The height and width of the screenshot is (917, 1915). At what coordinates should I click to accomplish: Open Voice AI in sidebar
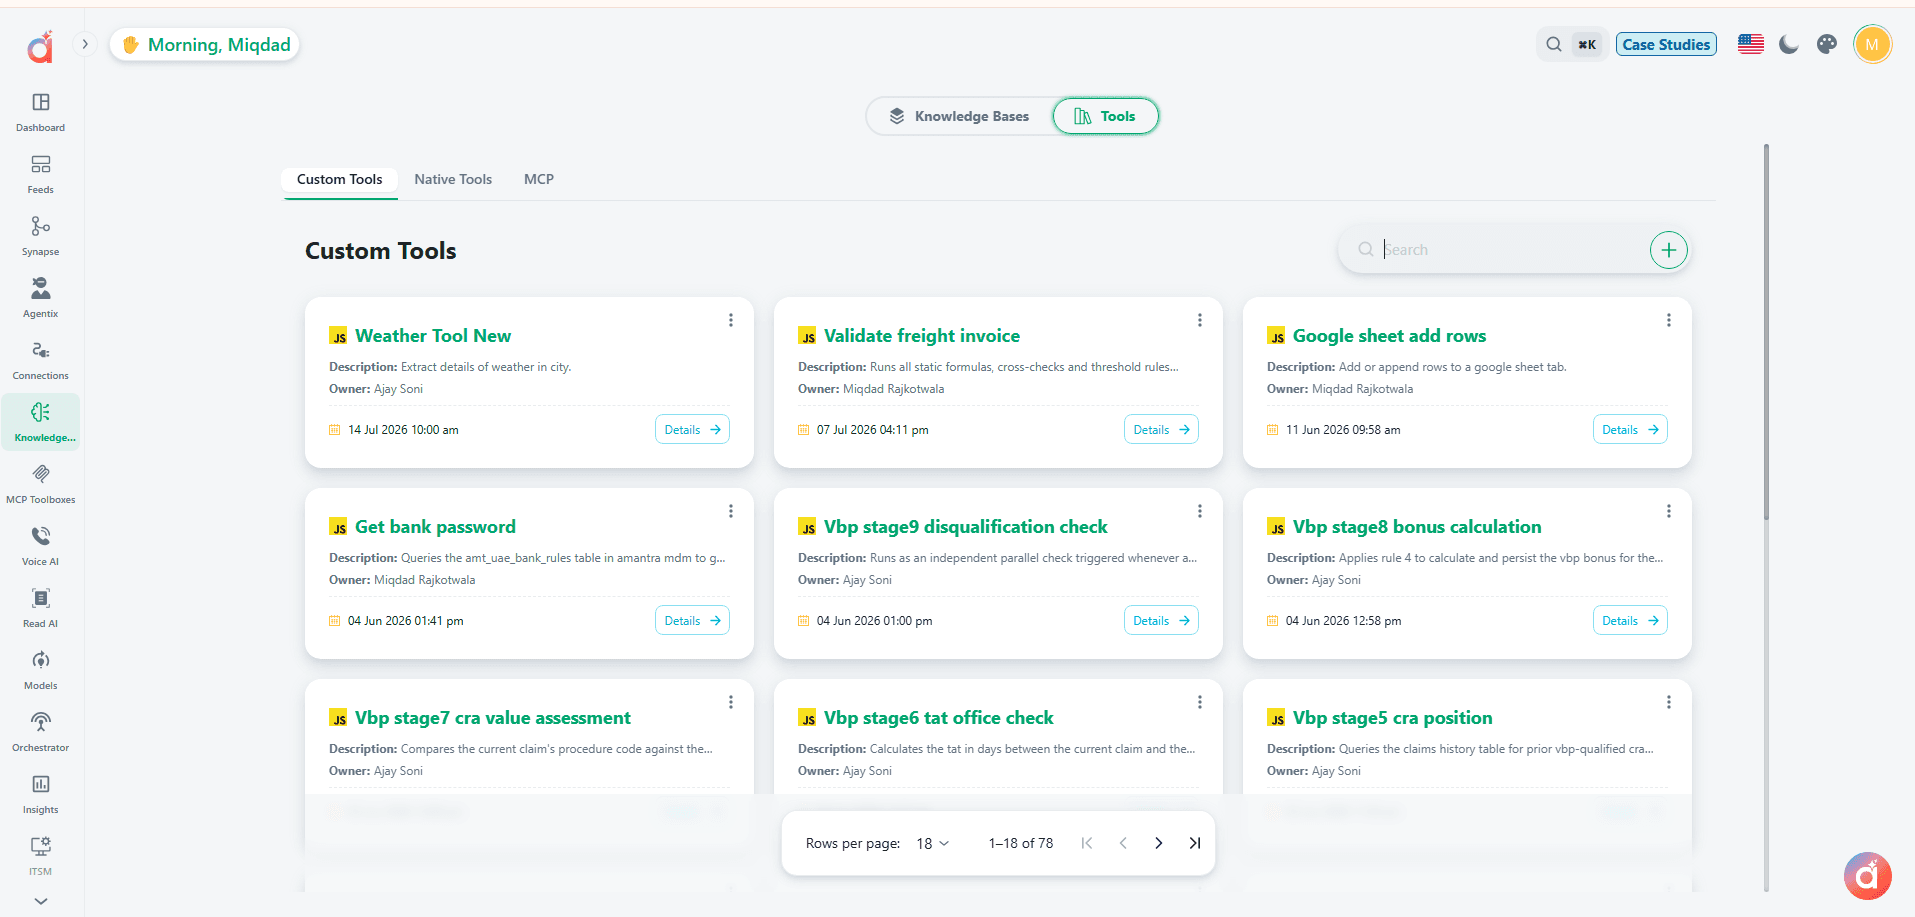pyautogui.click(x=40, y=546)
